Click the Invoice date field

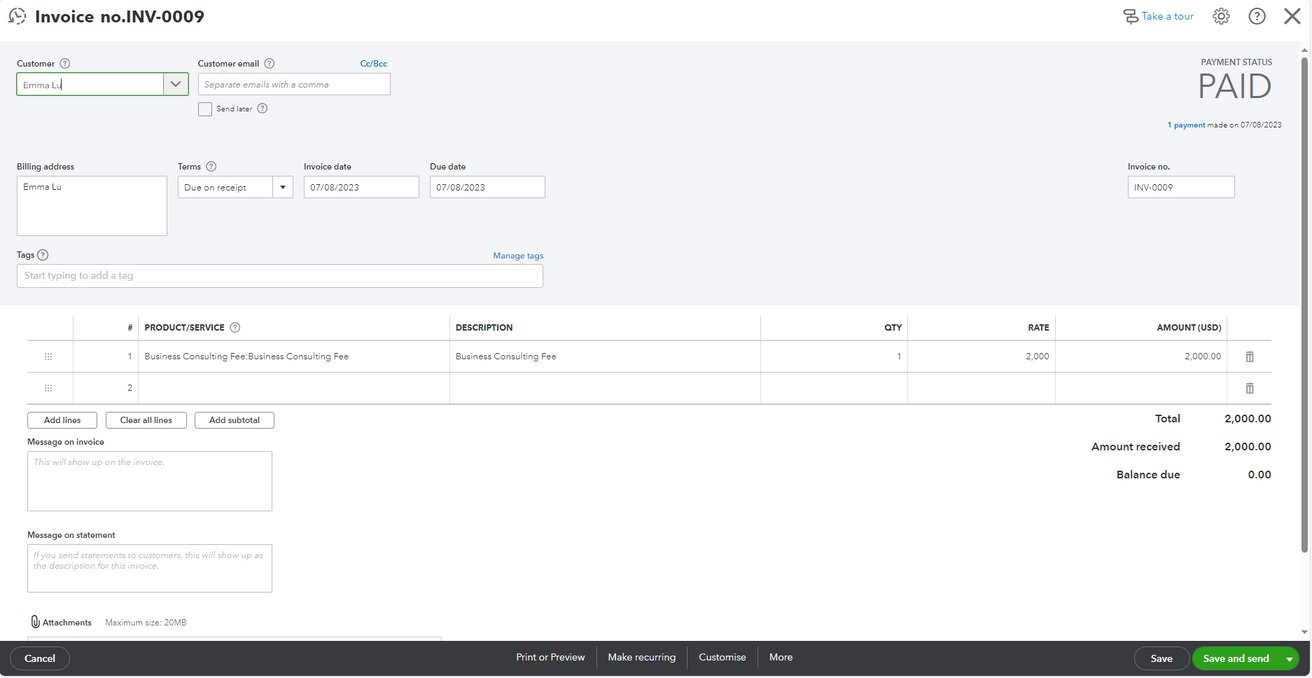361,187
